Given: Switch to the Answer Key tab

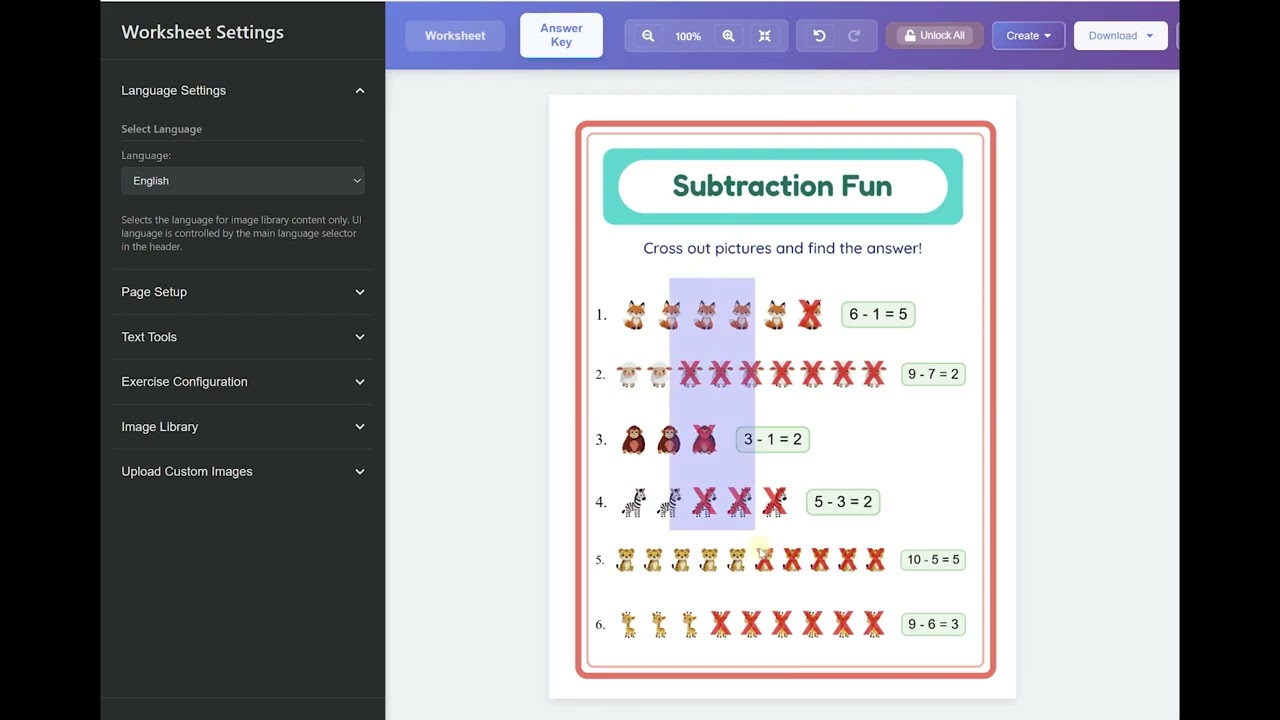Looking at the screenshot, I should point(561,35).
